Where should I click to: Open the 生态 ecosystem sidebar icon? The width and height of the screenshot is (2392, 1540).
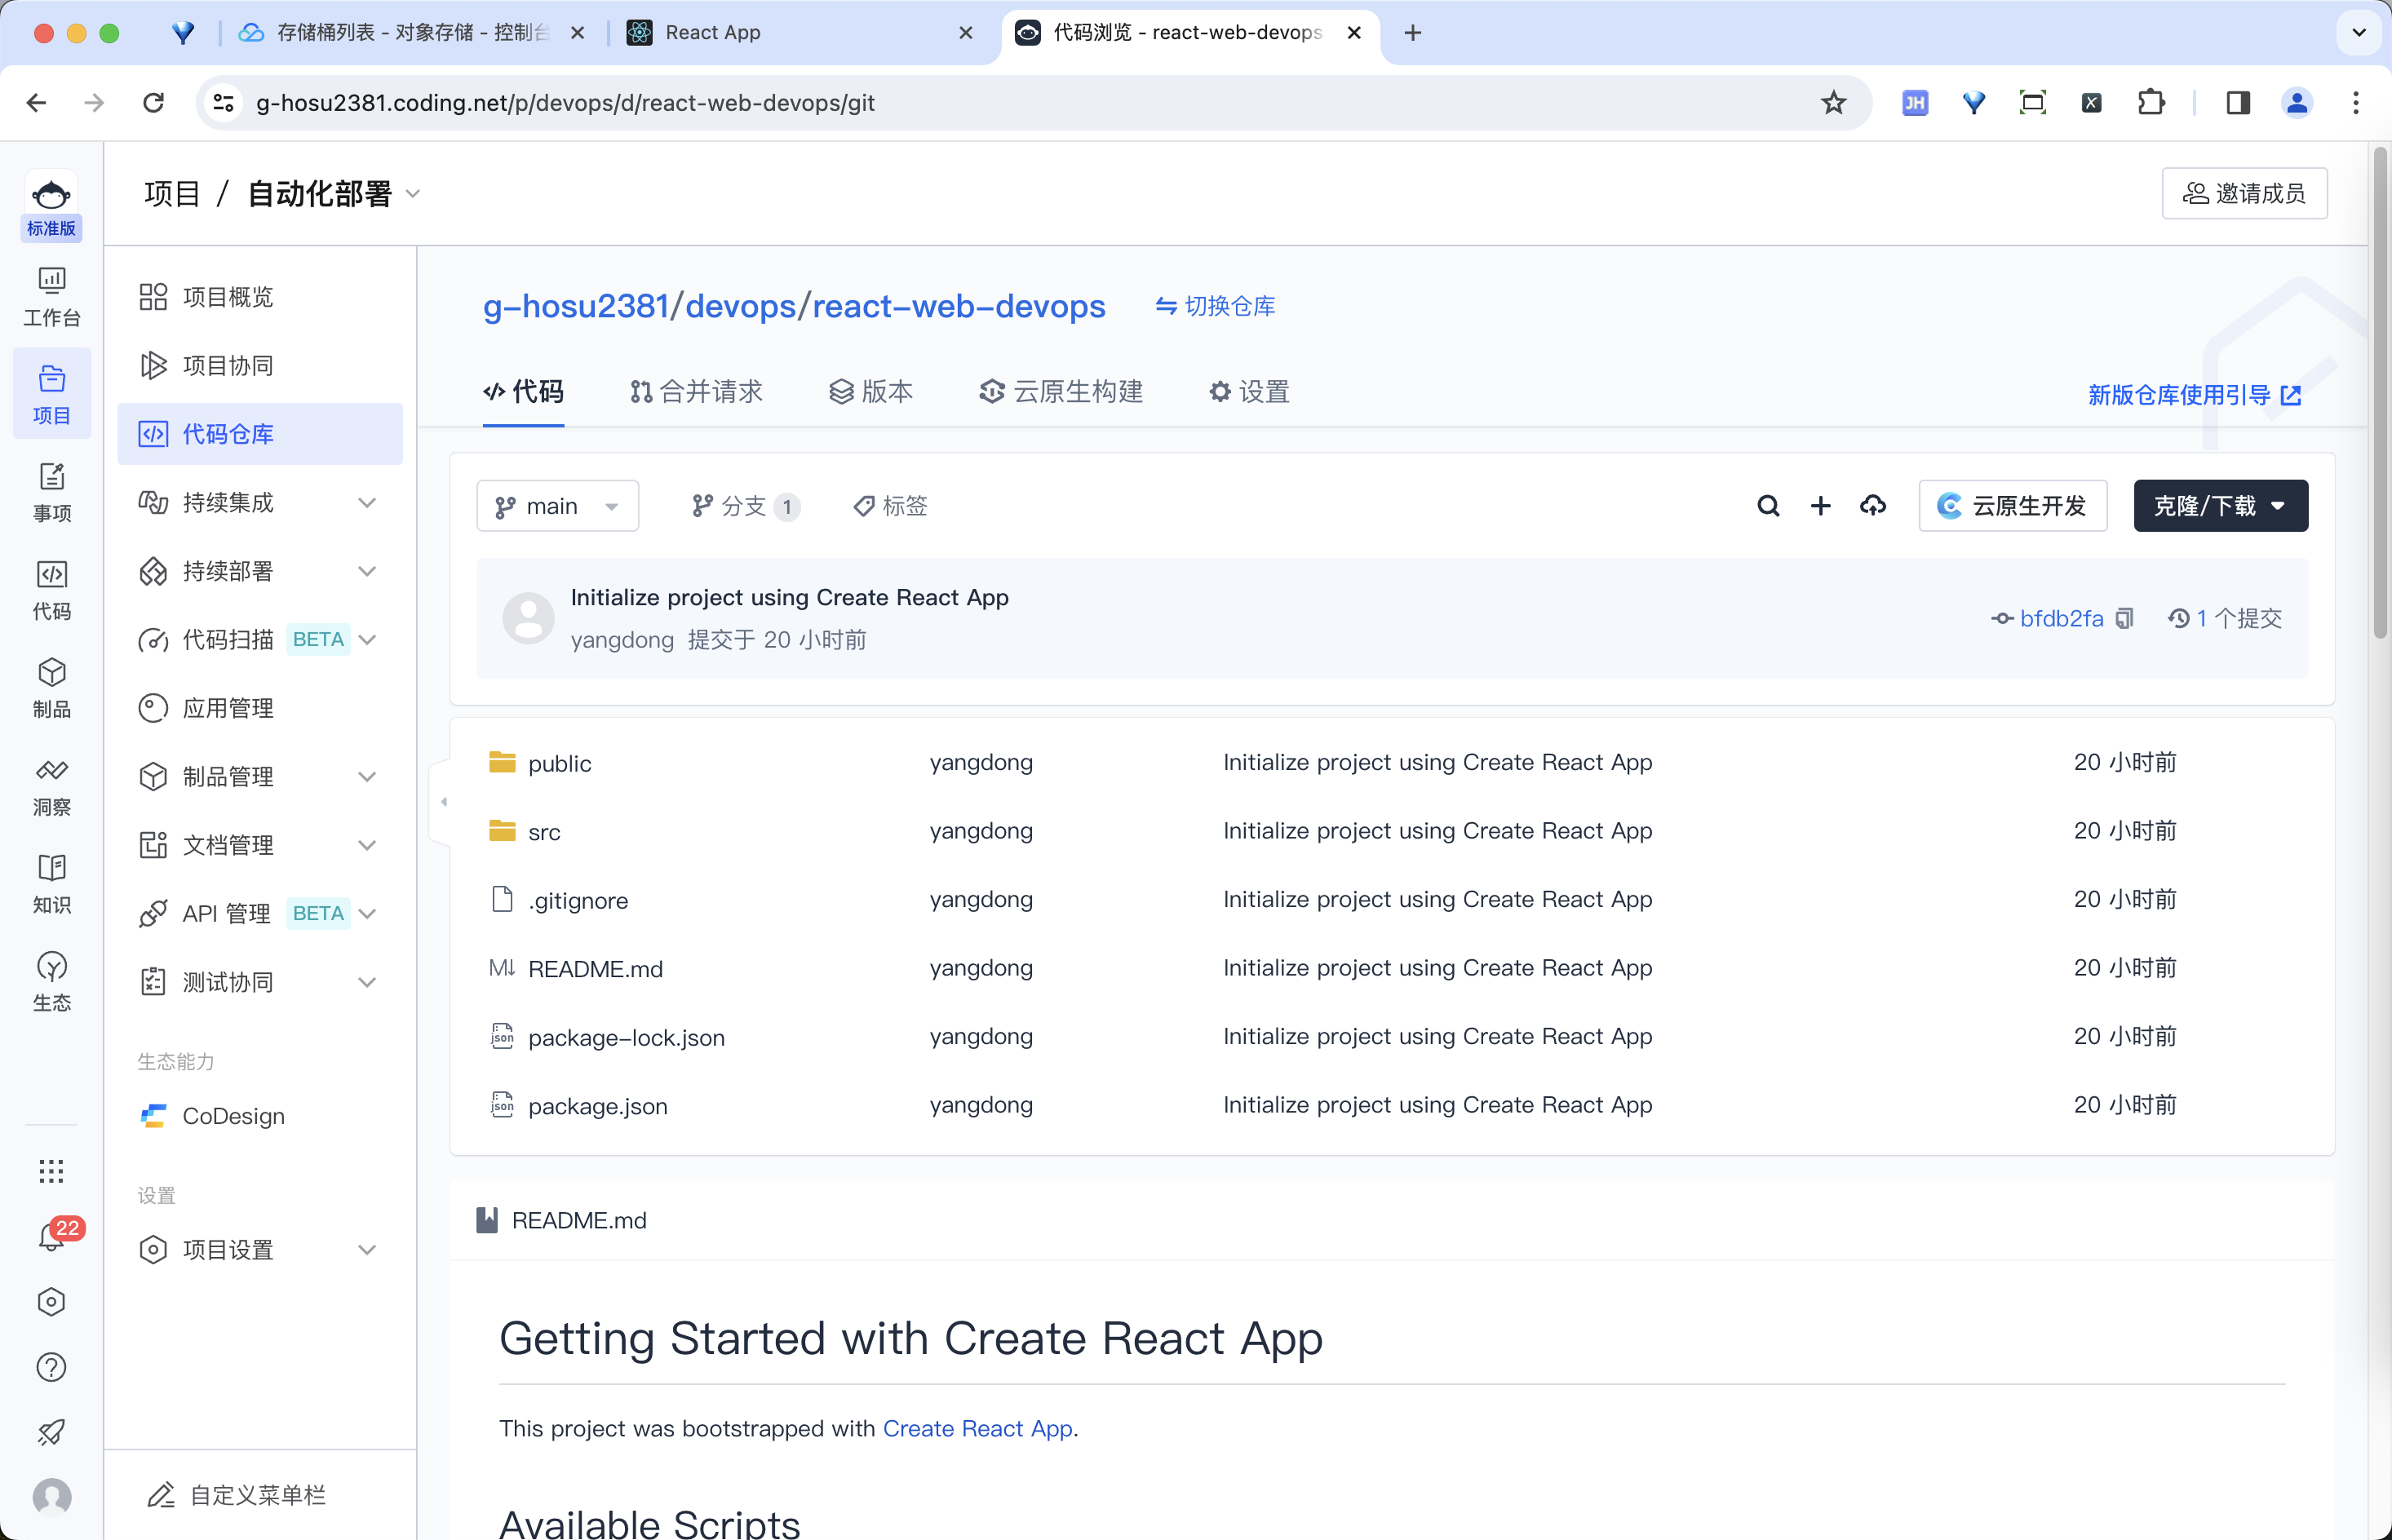[52, 983]
